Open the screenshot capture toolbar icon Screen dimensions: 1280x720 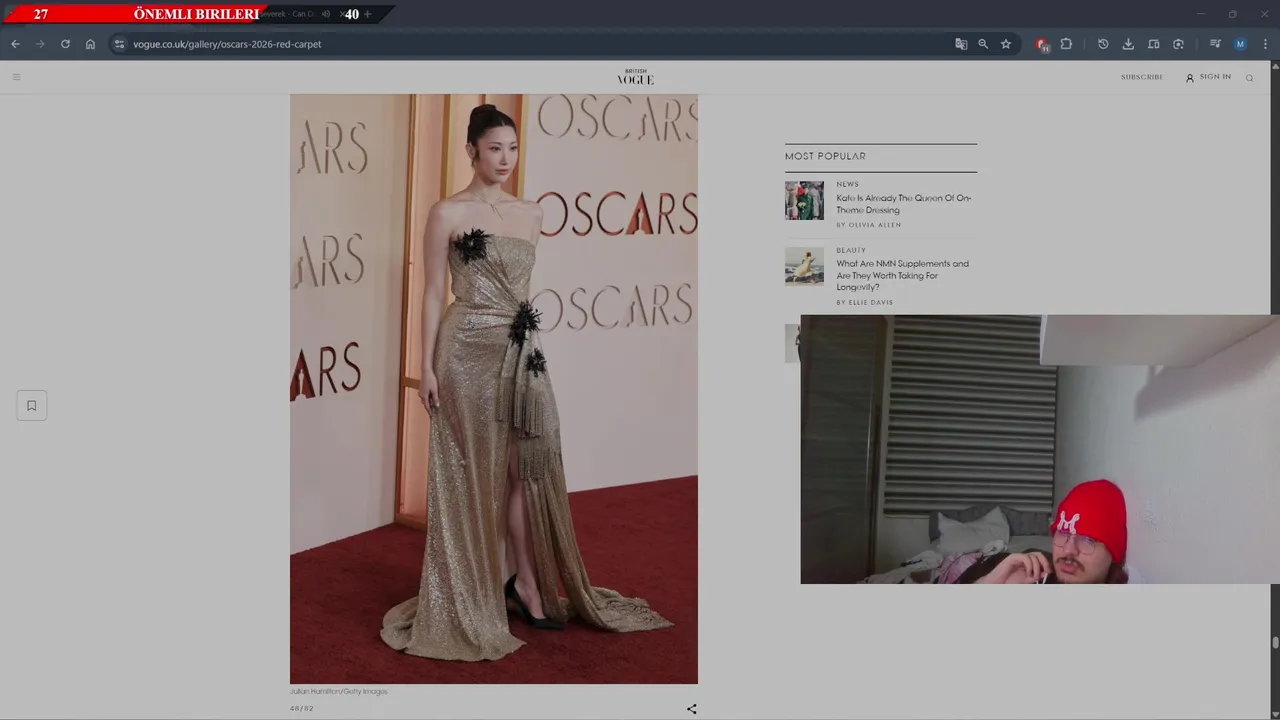pyautogui.click(x=1178, y=44)
